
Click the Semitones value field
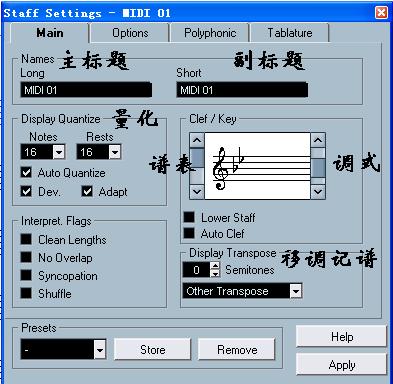pyautogui.click(x=197, y=270)
